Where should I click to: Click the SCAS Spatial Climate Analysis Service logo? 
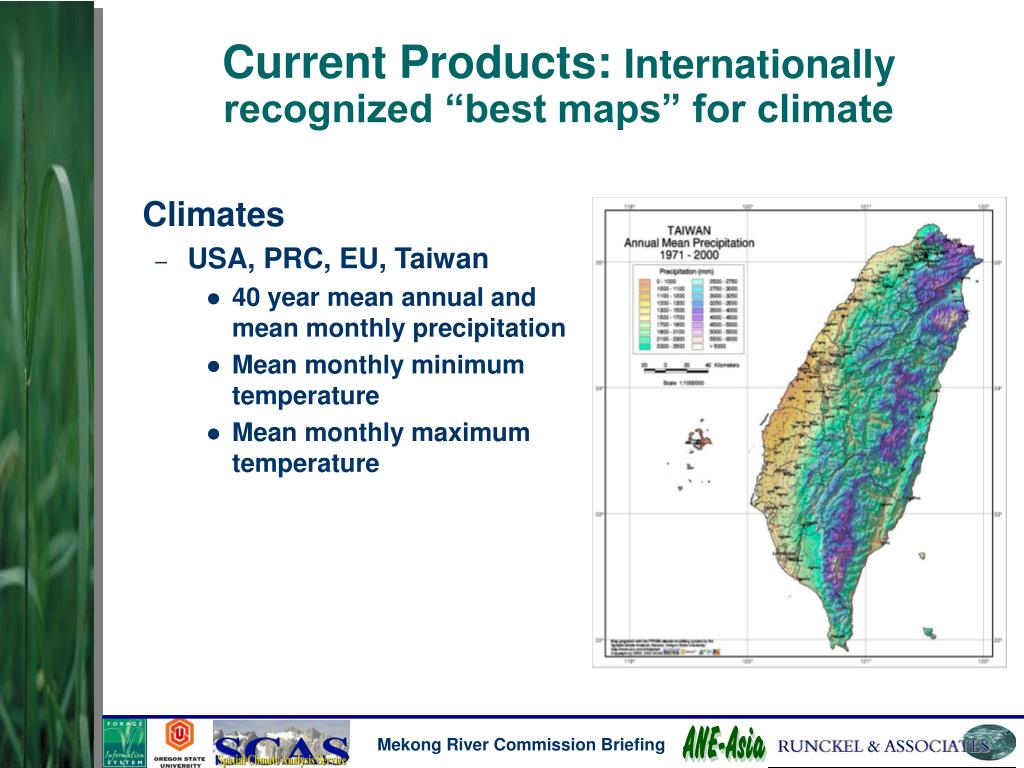pos(281,744)
